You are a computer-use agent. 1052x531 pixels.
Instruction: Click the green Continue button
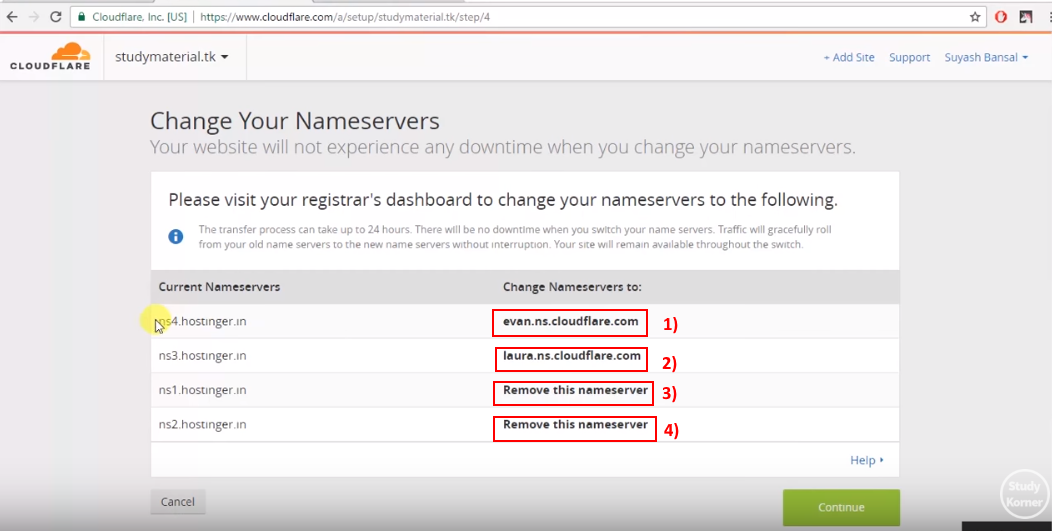[841, 508]
